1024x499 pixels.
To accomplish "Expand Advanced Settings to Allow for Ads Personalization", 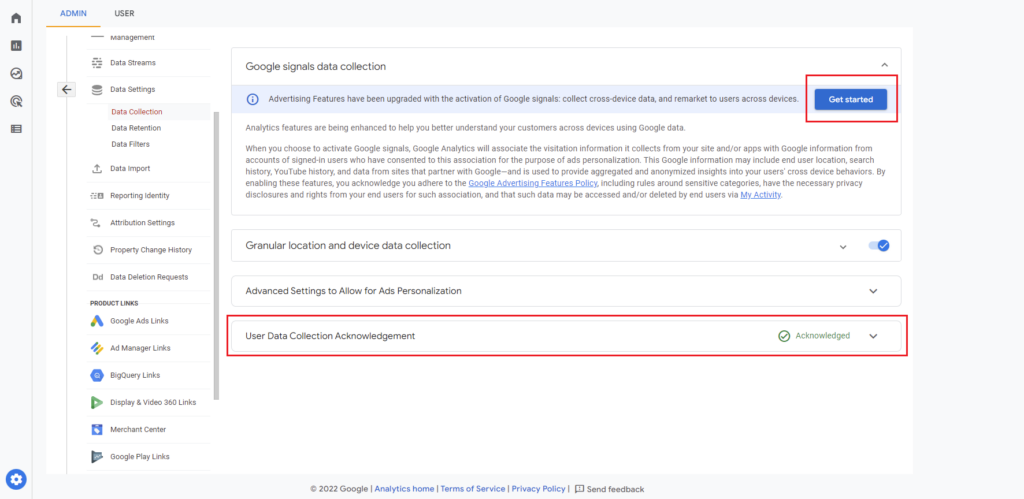I will click(x=873, y=291).
